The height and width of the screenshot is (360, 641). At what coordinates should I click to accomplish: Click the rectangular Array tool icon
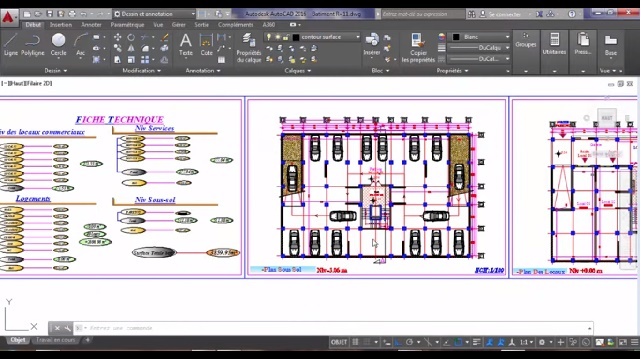[x=145, y=60]
